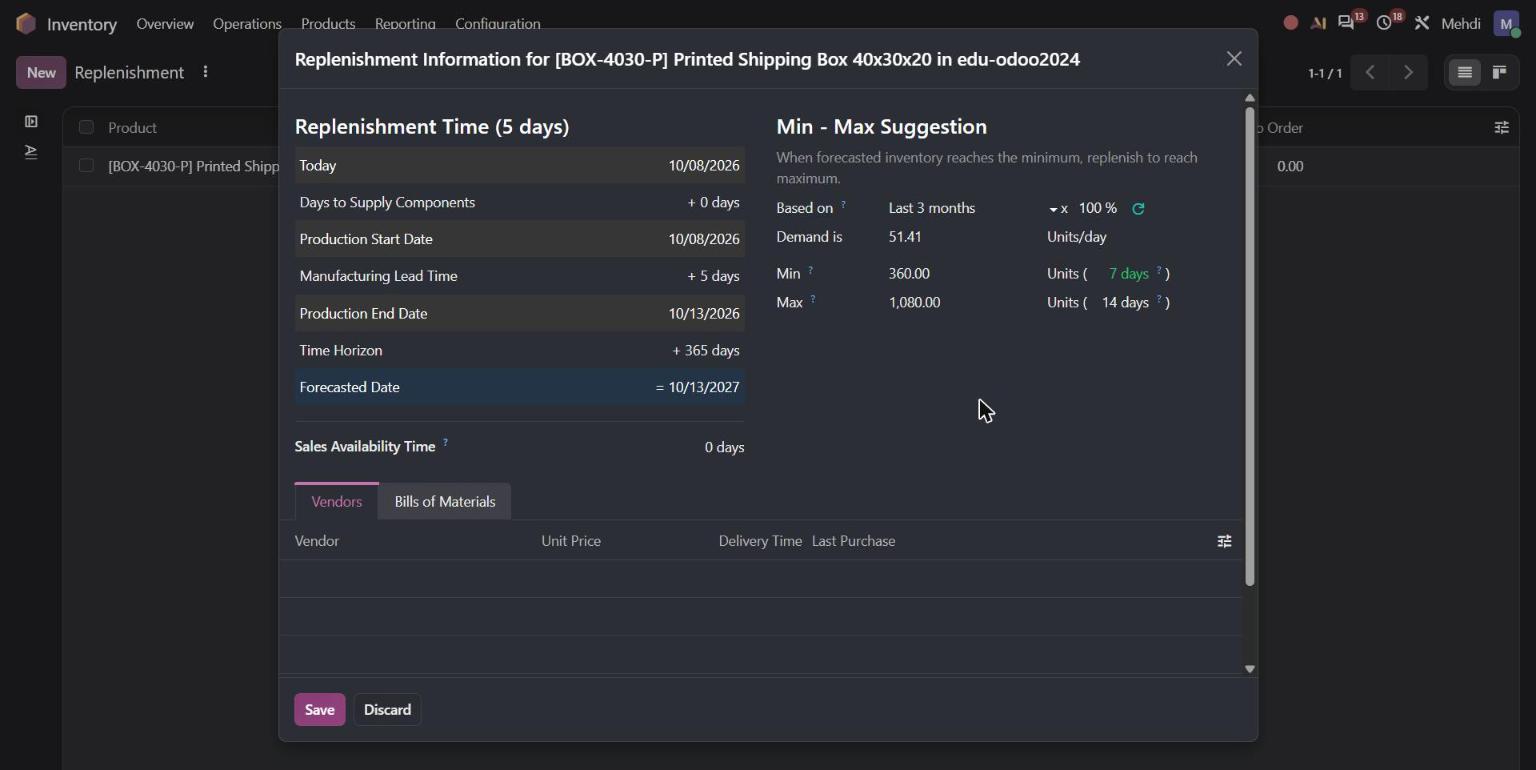The width and height of the screenshot is (1536, 770).
Task: Click the red recording indicator in navbar
Action: pyautogui.click(x=1291, y=23)
